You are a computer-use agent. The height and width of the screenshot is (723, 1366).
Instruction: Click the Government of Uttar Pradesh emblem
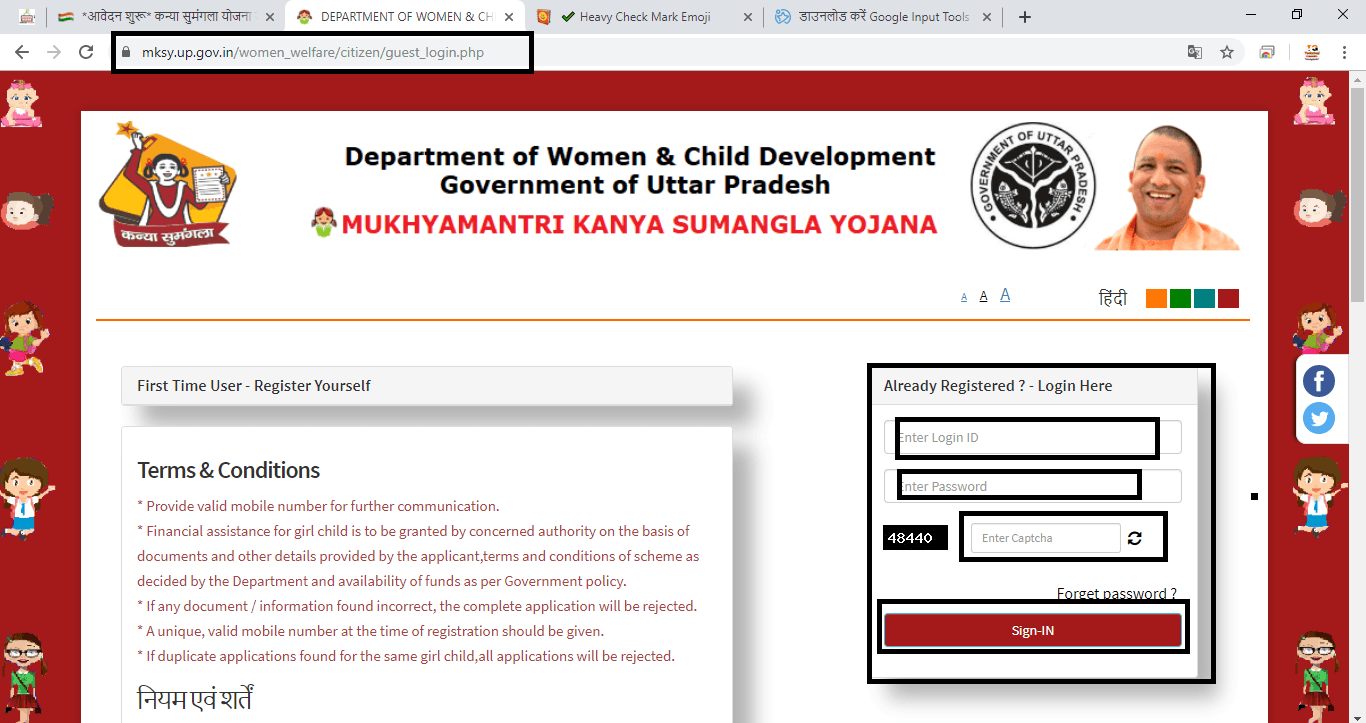pos(1033,186)
